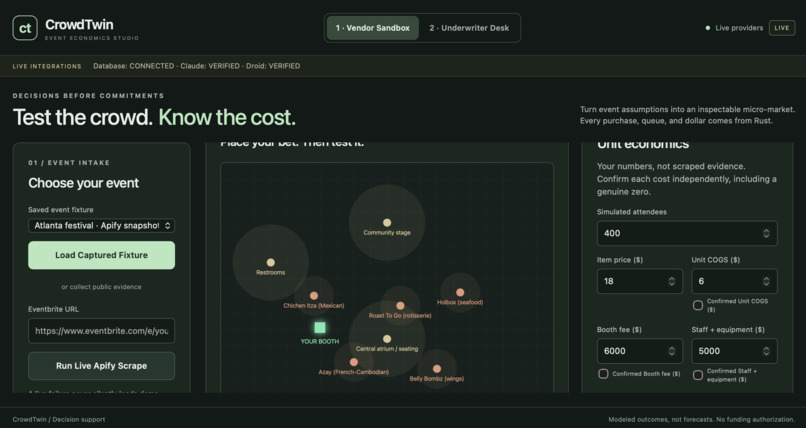Image resolution: width=806 pixels, height=428 pixels.
Task: Click the 01 / EVENT INTAKE label
Action: 69,163
